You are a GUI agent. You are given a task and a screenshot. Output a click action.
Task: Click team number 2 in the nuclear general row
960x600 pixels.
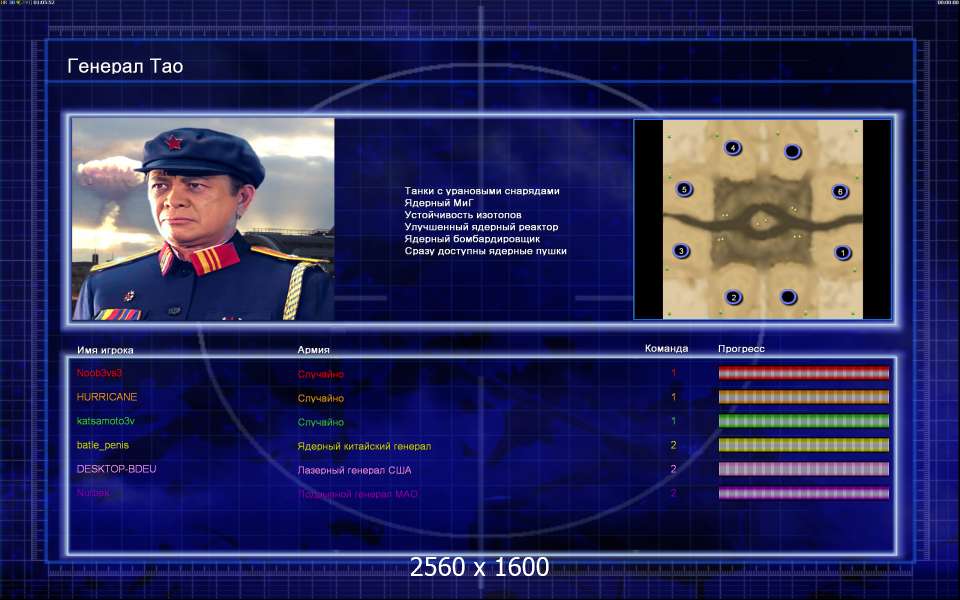pos(673,445)
